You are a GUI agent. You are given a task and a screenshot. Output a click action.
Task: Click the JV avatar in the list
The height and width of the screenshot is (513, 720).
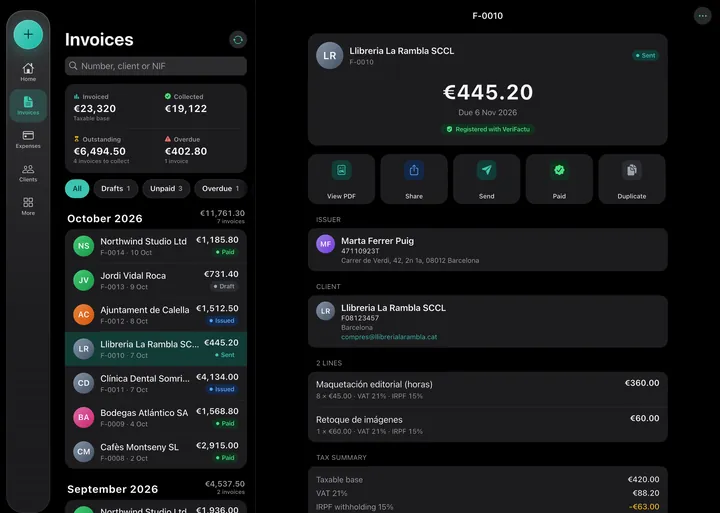tap(84, 280)
